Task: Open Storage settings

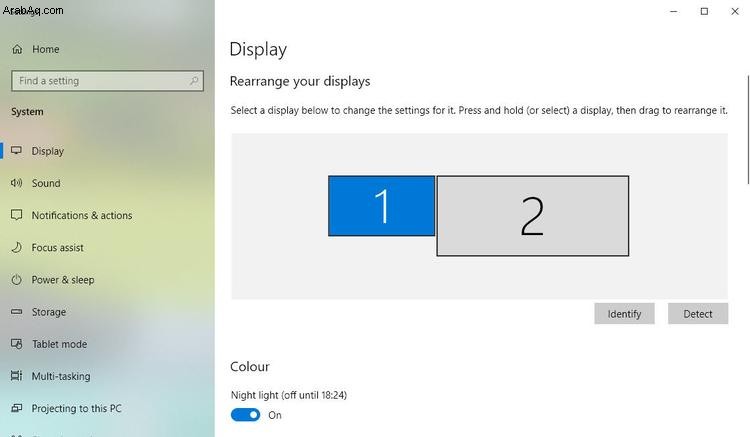Action: pos(49,312)
